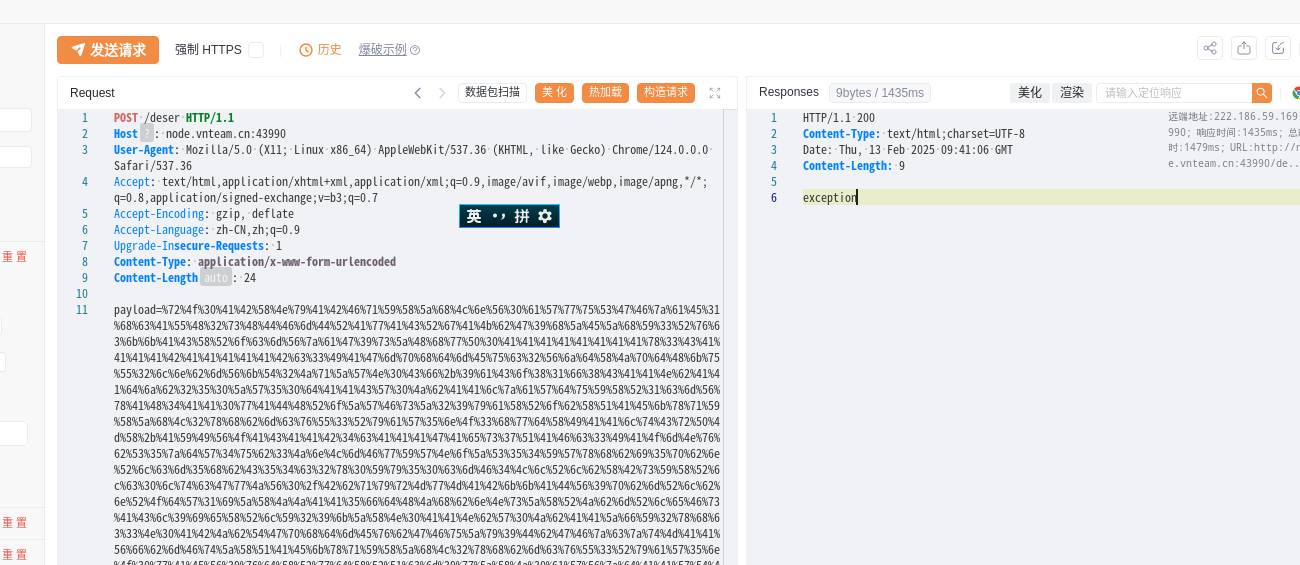Go to previous request with left chevron
The height and width of the screenshot is (565, 1300).
click(418, 93)
